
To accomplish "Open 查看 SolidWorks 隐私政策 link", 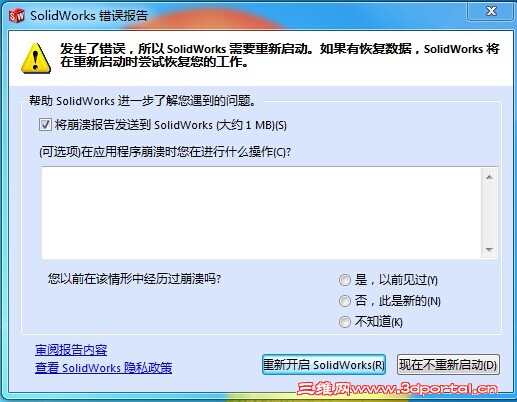I will [103, 368].
